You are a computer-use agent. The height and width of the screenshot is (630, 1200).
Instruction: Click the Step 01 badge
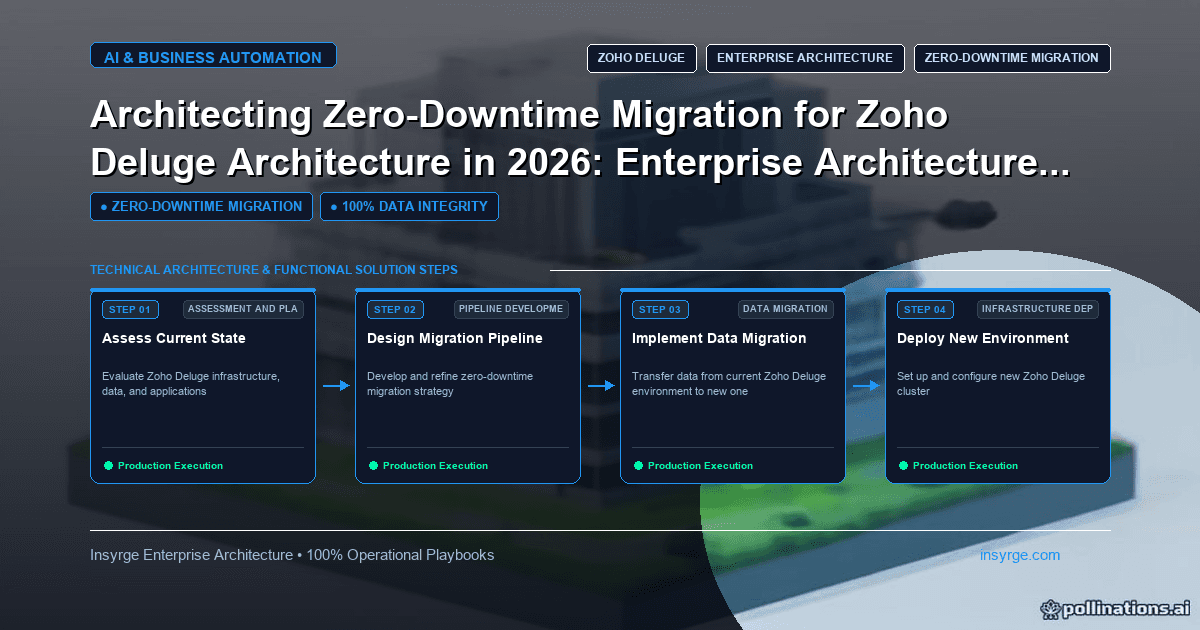pyautogui.click(x=130, y=310)
